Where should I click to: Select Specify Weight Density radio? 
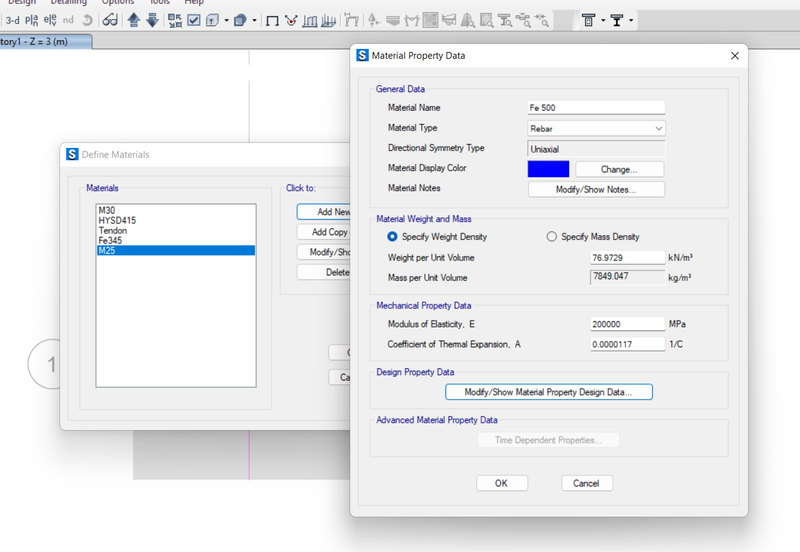(392, 237)
